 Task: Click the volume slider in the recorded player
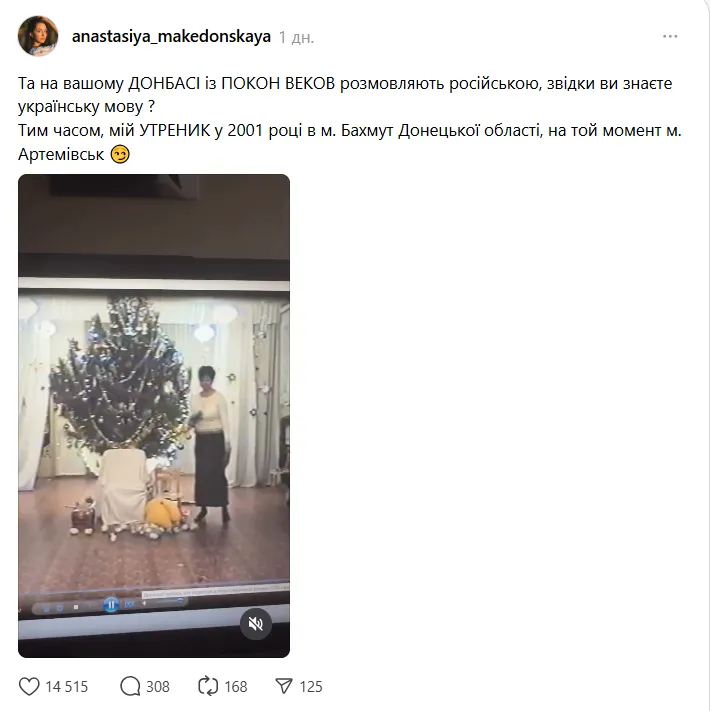[165, 602]
